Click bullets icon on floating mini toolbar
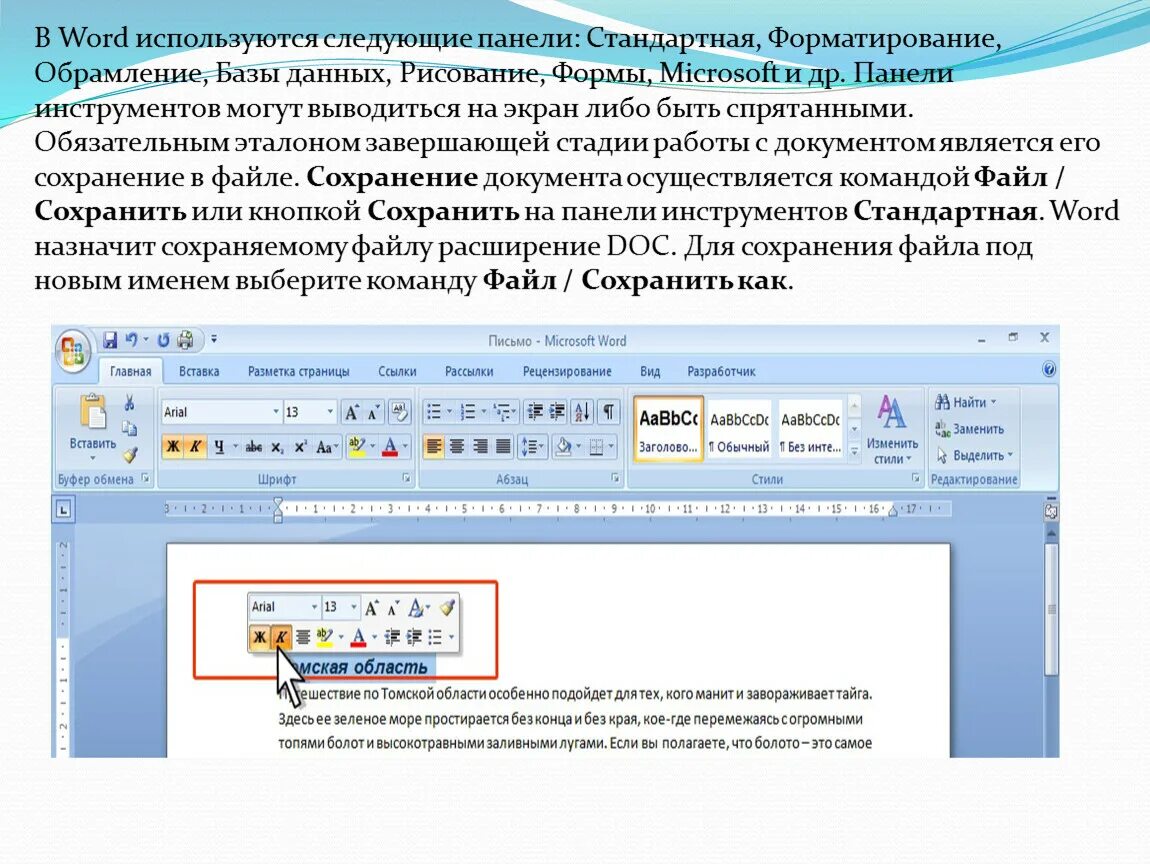 coord(435,637)
